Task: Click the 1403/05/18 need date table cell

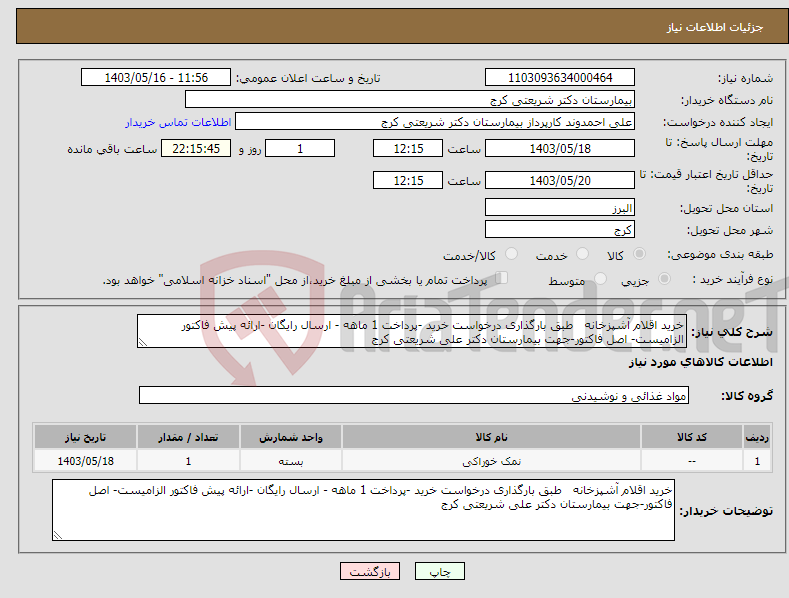Action: point(85,461)
